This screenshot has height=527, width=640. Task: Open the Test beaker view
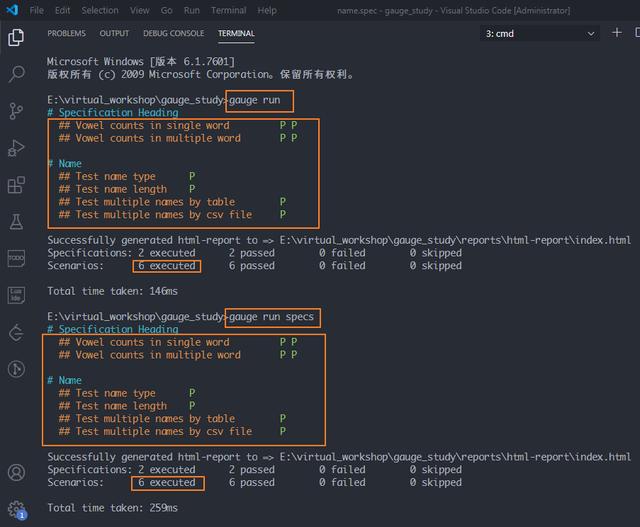pyautogui.click(x=16, y=222)
